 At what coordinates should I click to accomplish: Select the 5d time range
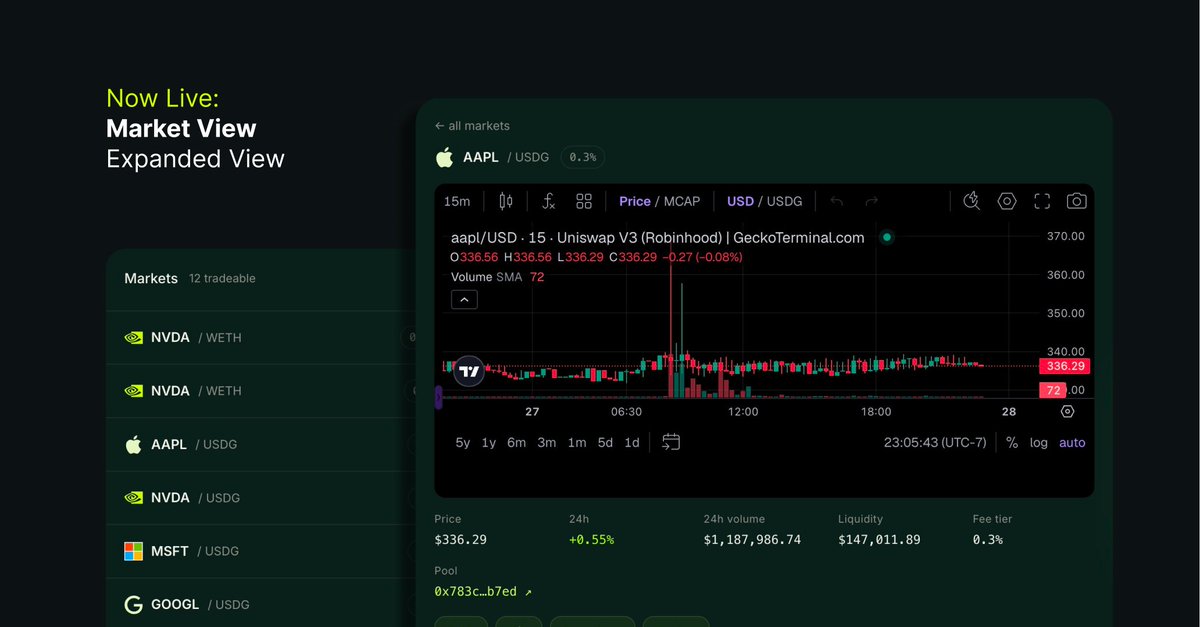tap(605, 442)
